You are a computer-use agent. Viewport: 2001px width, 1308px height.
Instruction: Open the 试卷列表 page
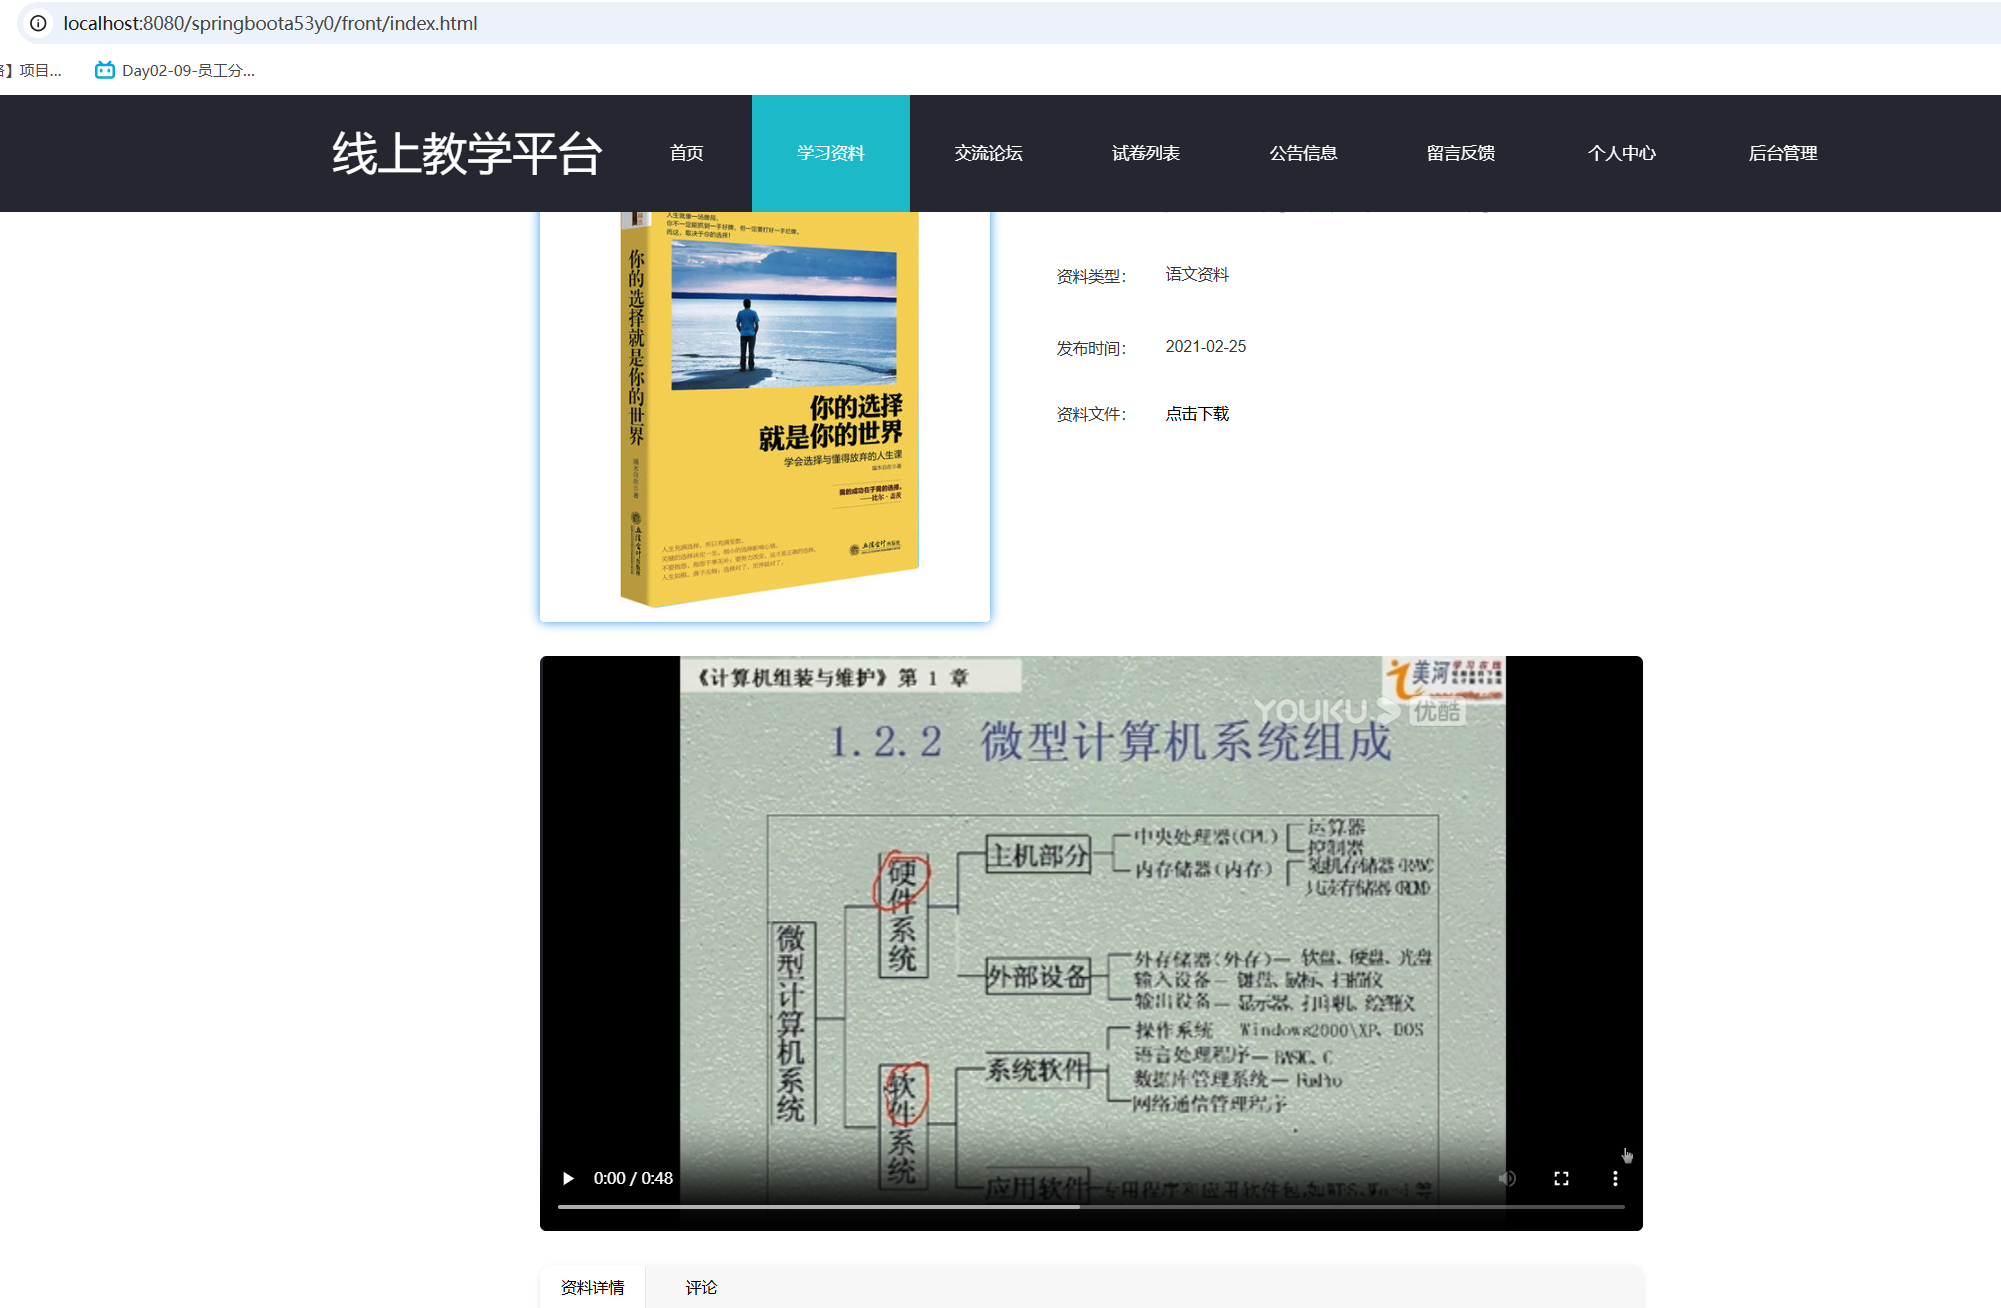click(1146, 153)
